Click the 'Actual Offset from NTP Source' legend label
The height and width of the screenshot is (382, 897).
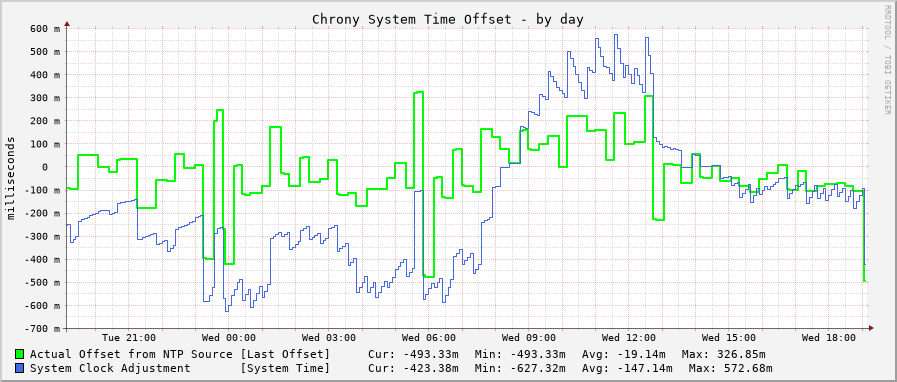[131, 354]
